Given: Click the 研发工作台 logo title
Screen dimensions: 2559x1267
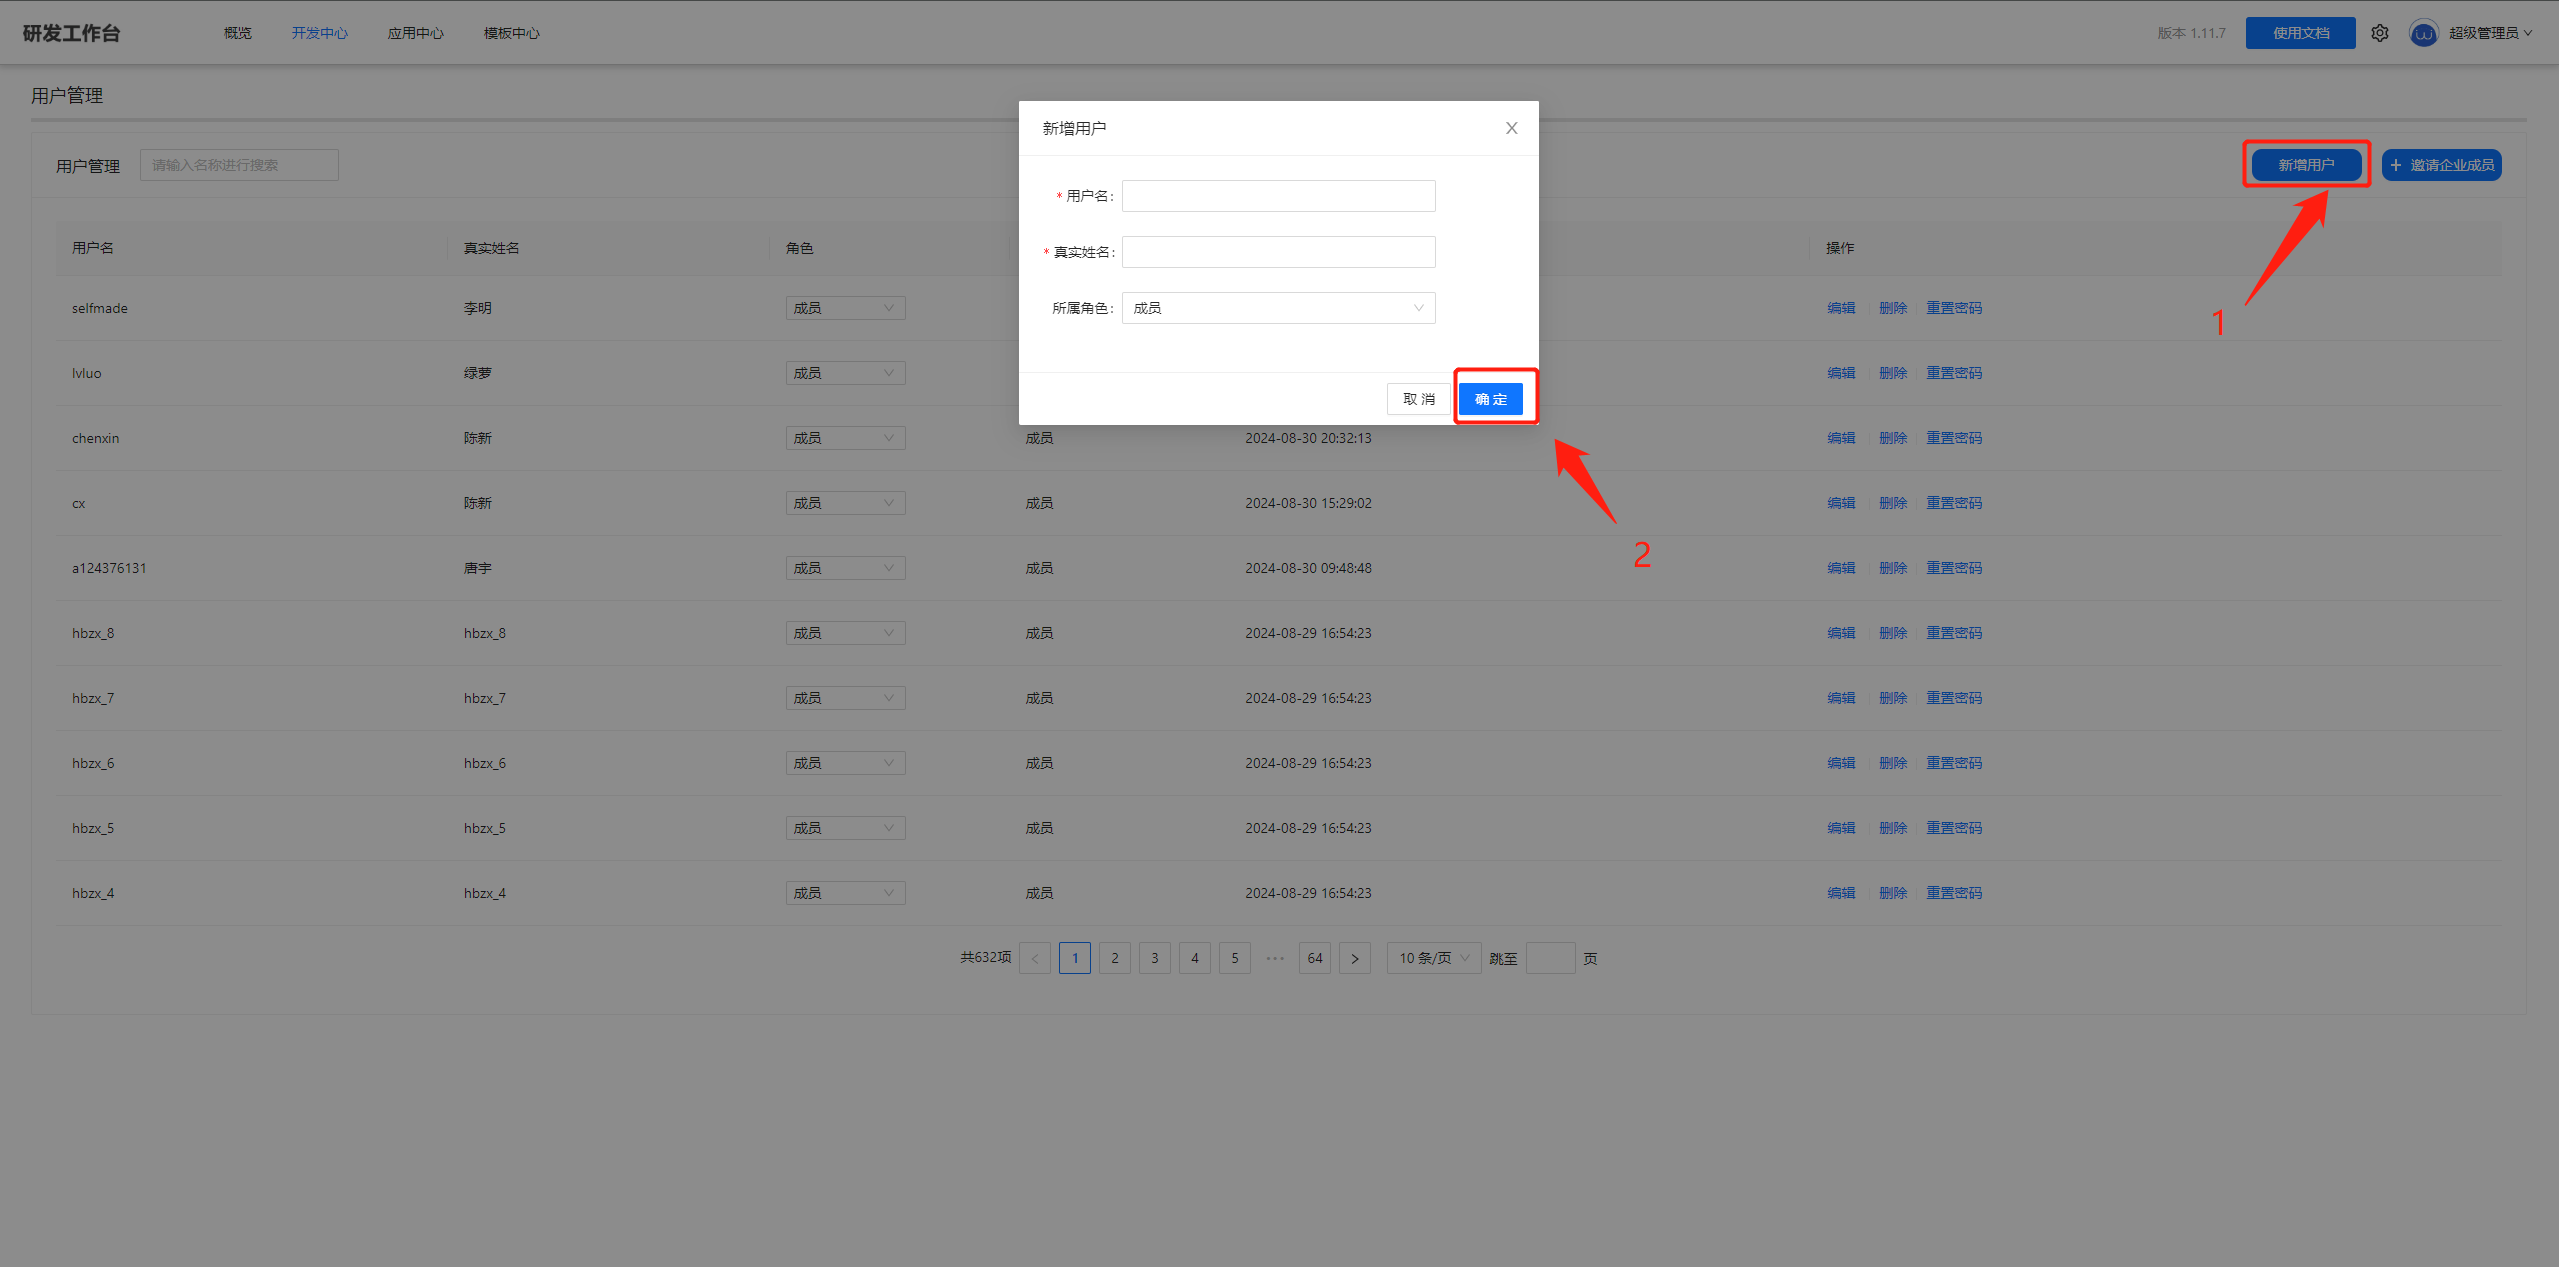Looking at the screenshot, I should 71,33.
